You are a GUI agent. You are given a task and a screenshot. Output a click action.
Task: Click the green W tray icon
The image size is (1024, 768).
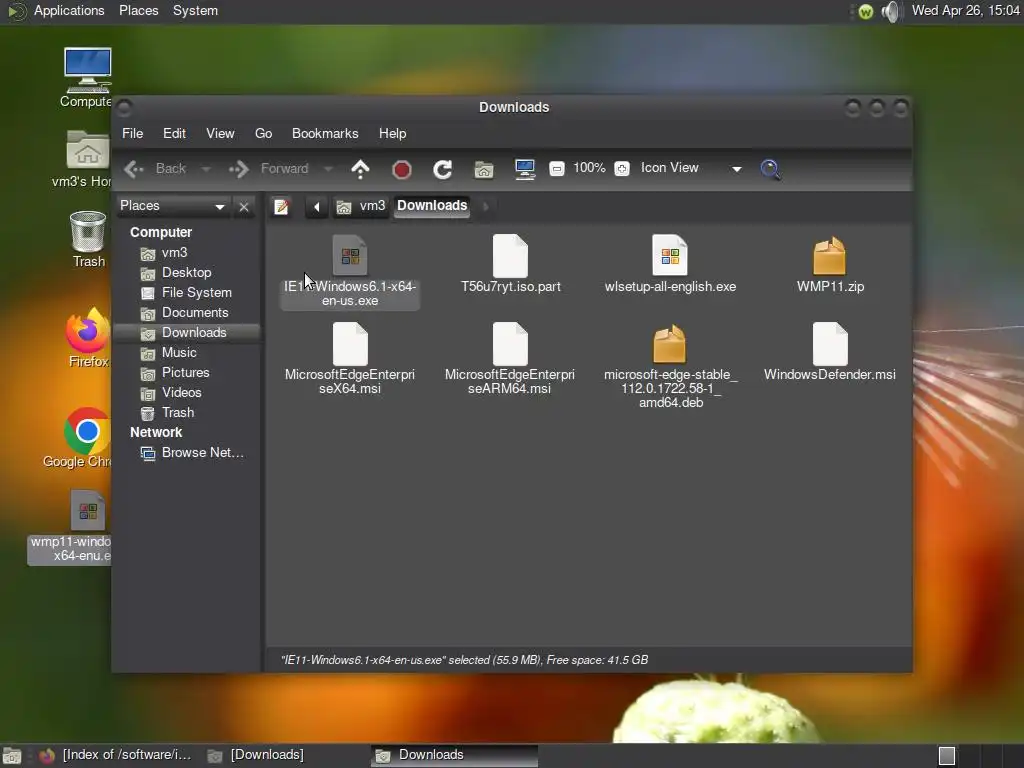[x=866, y=12]
